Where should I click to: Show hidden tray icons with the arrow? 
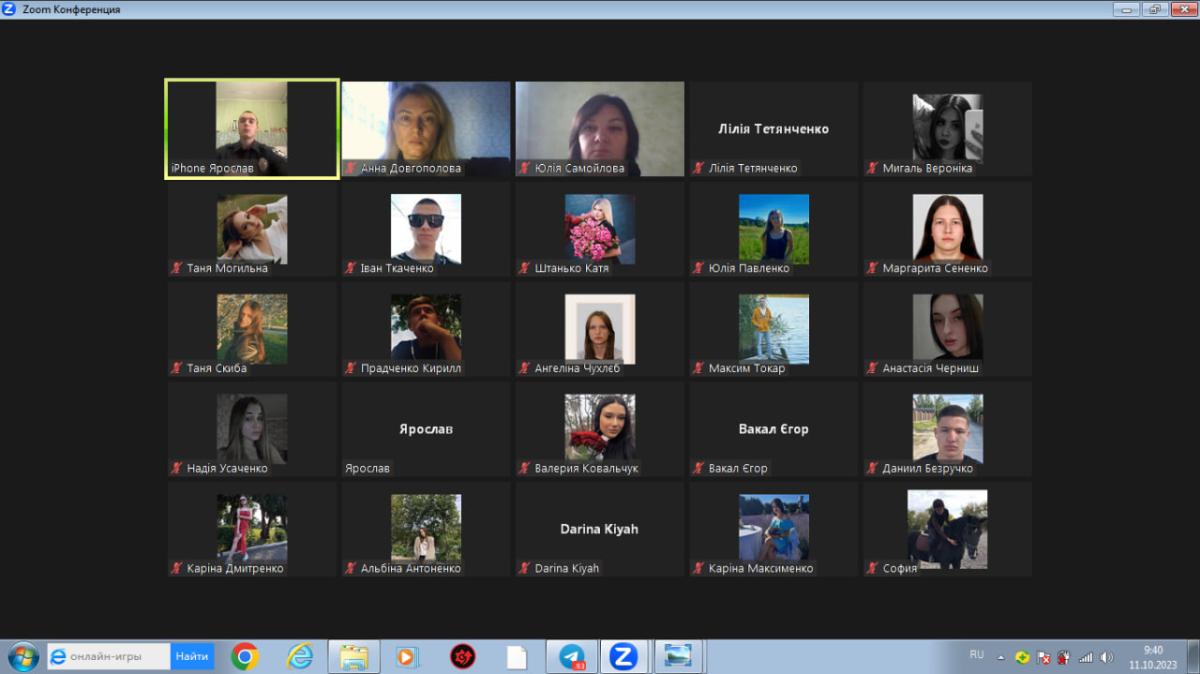pyautogui.click(x=1001, y=657)
